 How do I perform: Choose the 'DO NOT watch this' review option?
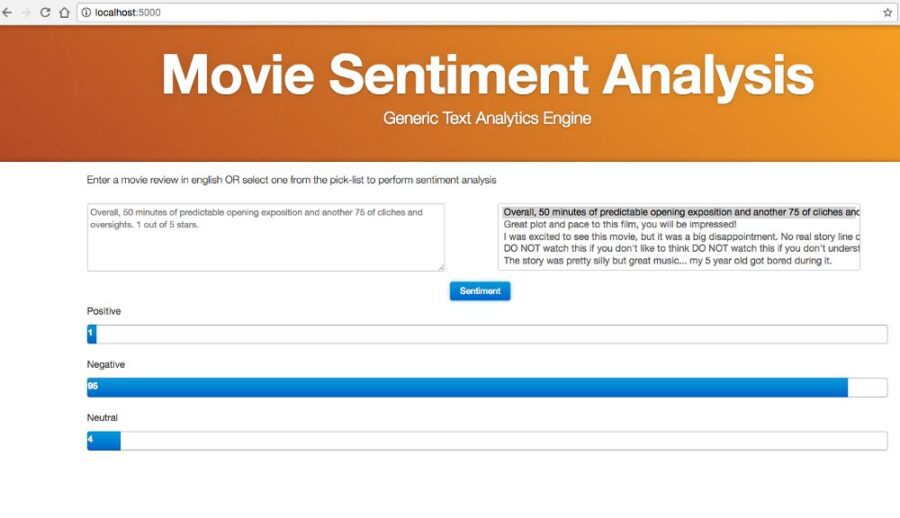pyautogui.click(x=679, y=249)
